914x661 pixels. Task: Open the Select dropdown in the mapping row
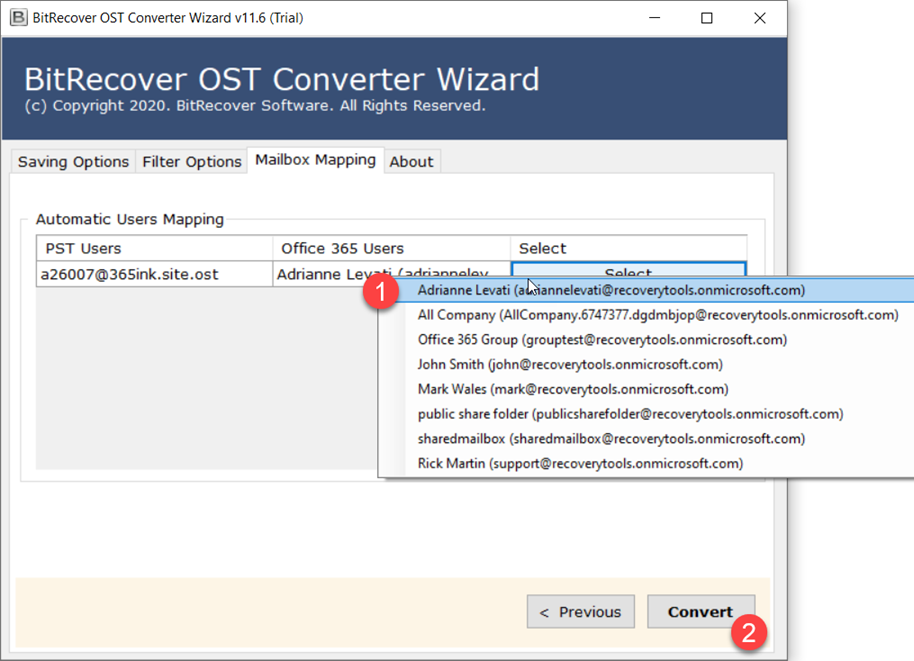point(628,269)
